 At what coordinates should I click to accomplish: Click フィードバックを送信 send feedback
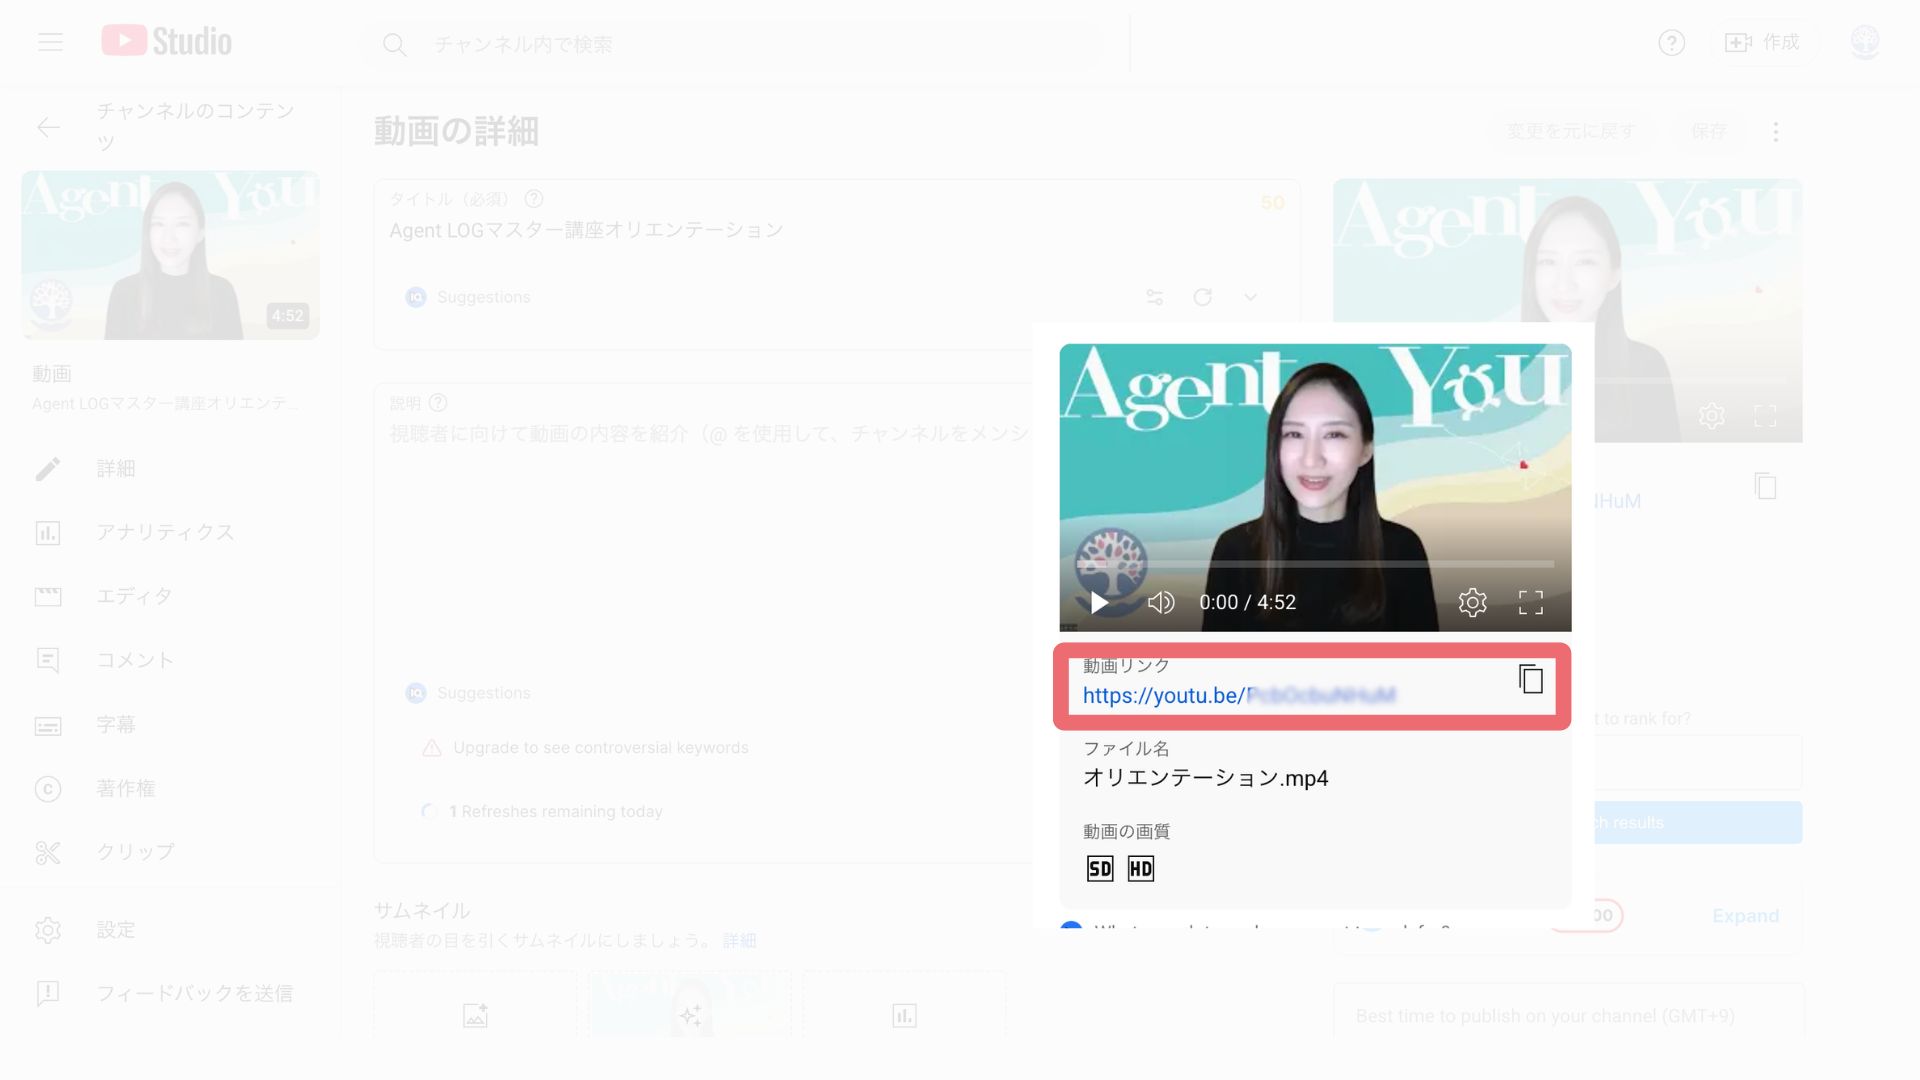pos(195,993)
